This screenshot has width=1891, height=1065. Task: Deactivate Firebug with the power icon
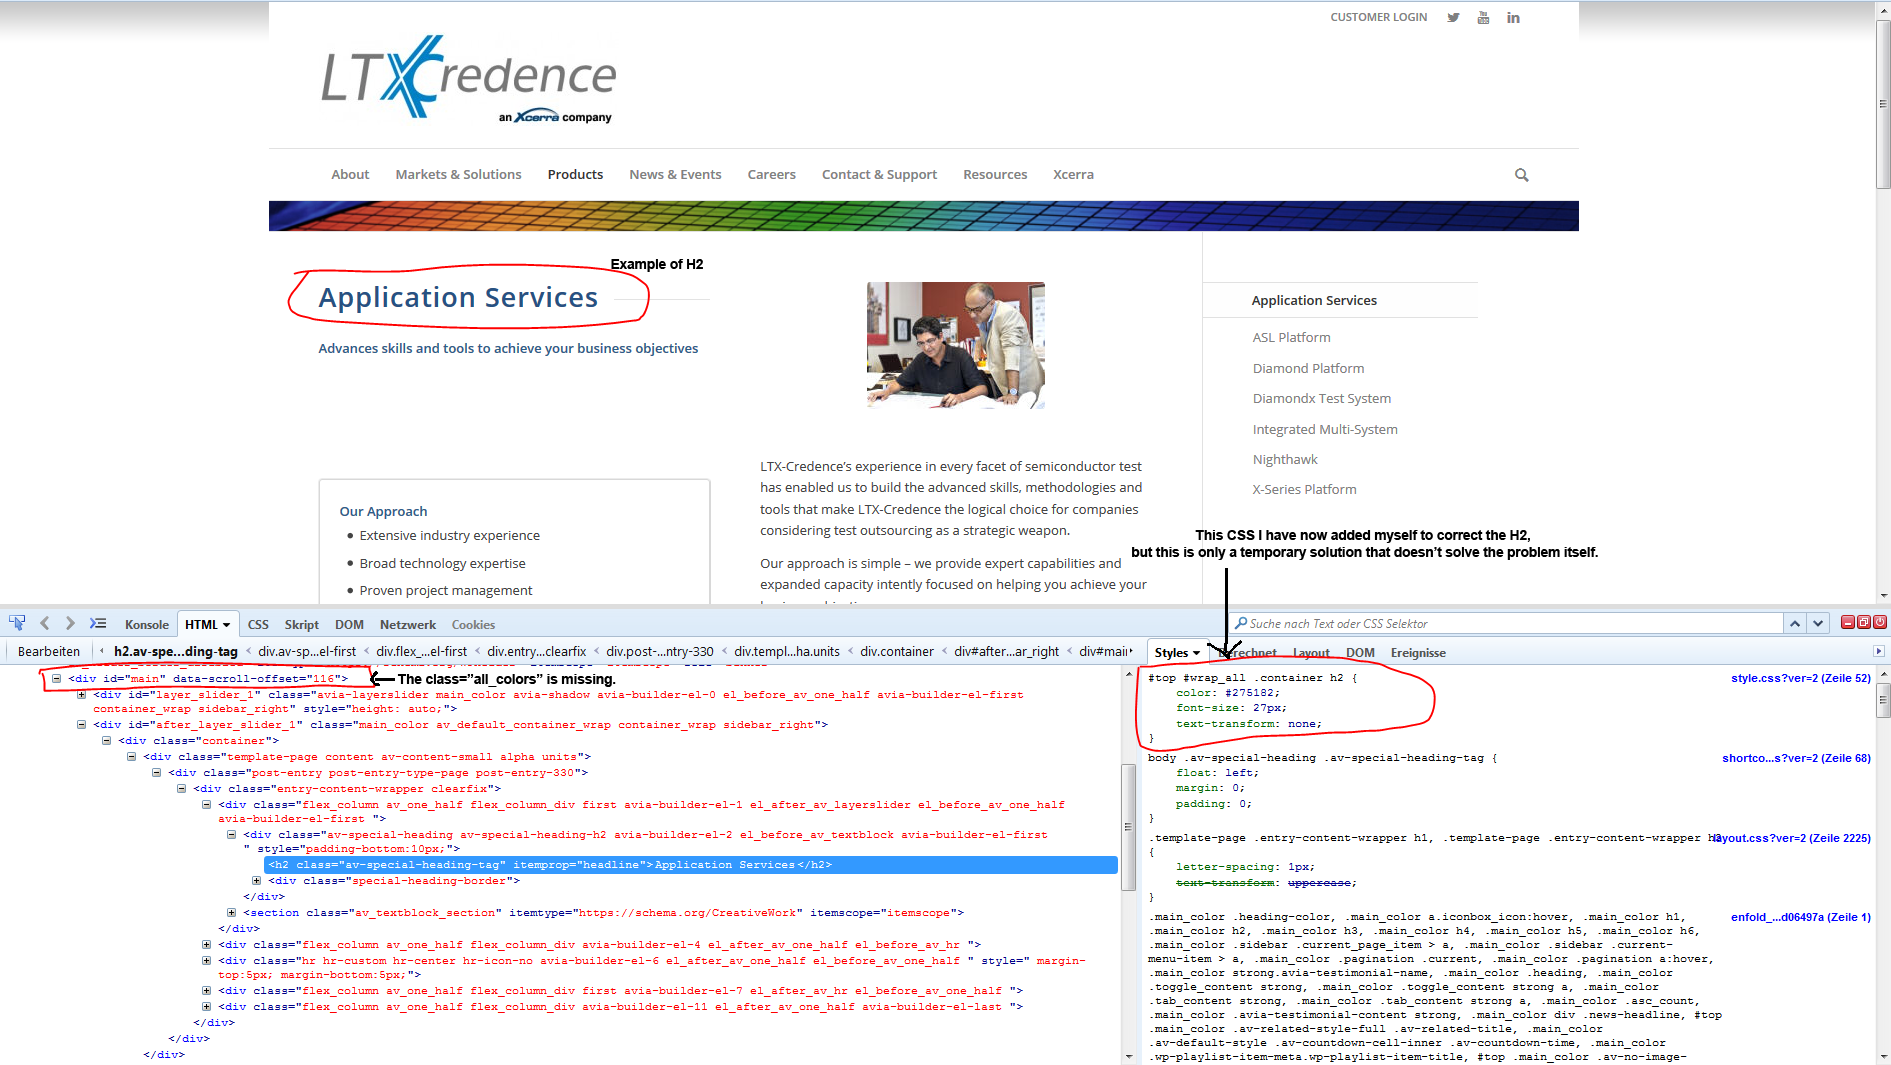(1880, 622)
